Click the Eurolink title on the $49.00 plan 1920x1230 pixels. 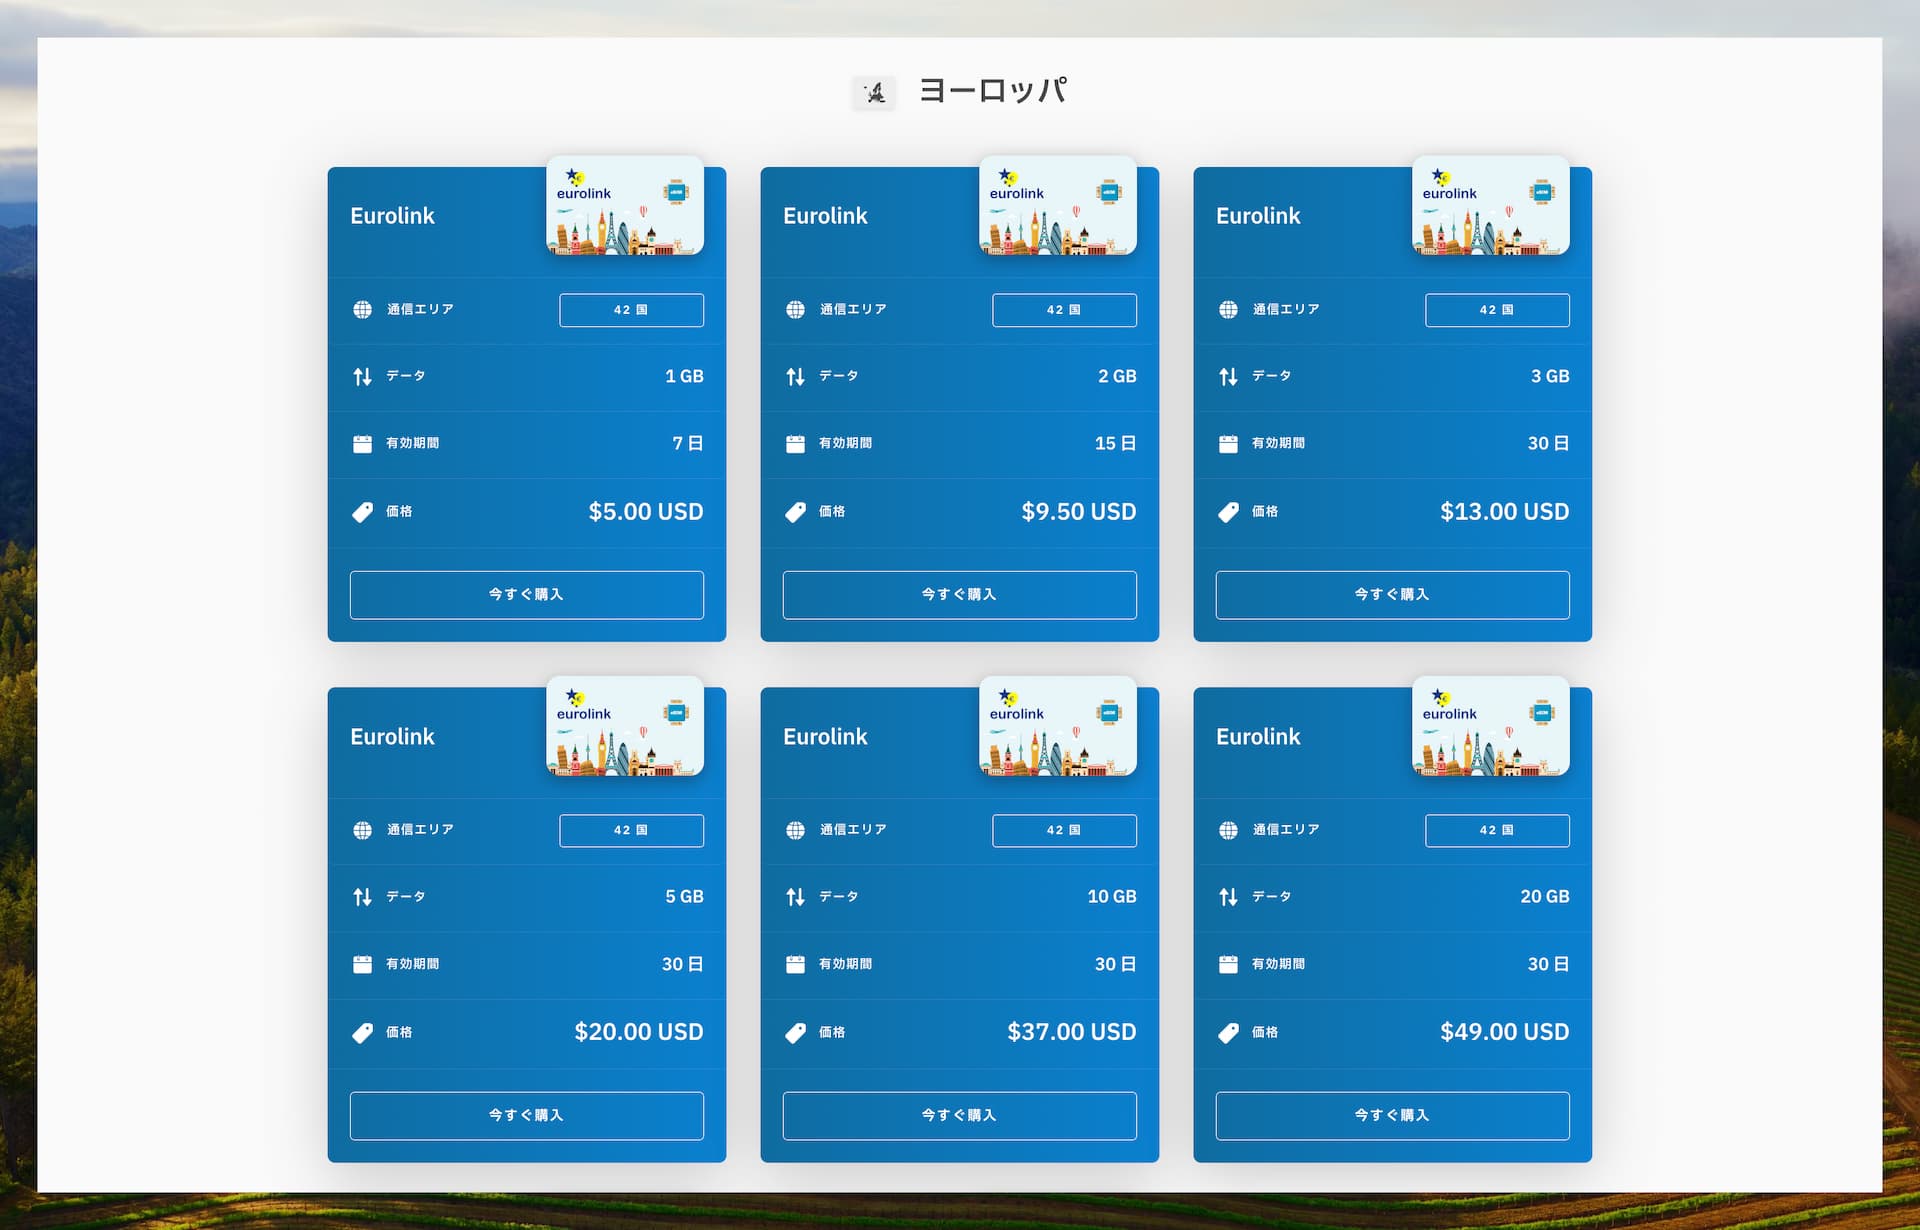coord(1258,737)
